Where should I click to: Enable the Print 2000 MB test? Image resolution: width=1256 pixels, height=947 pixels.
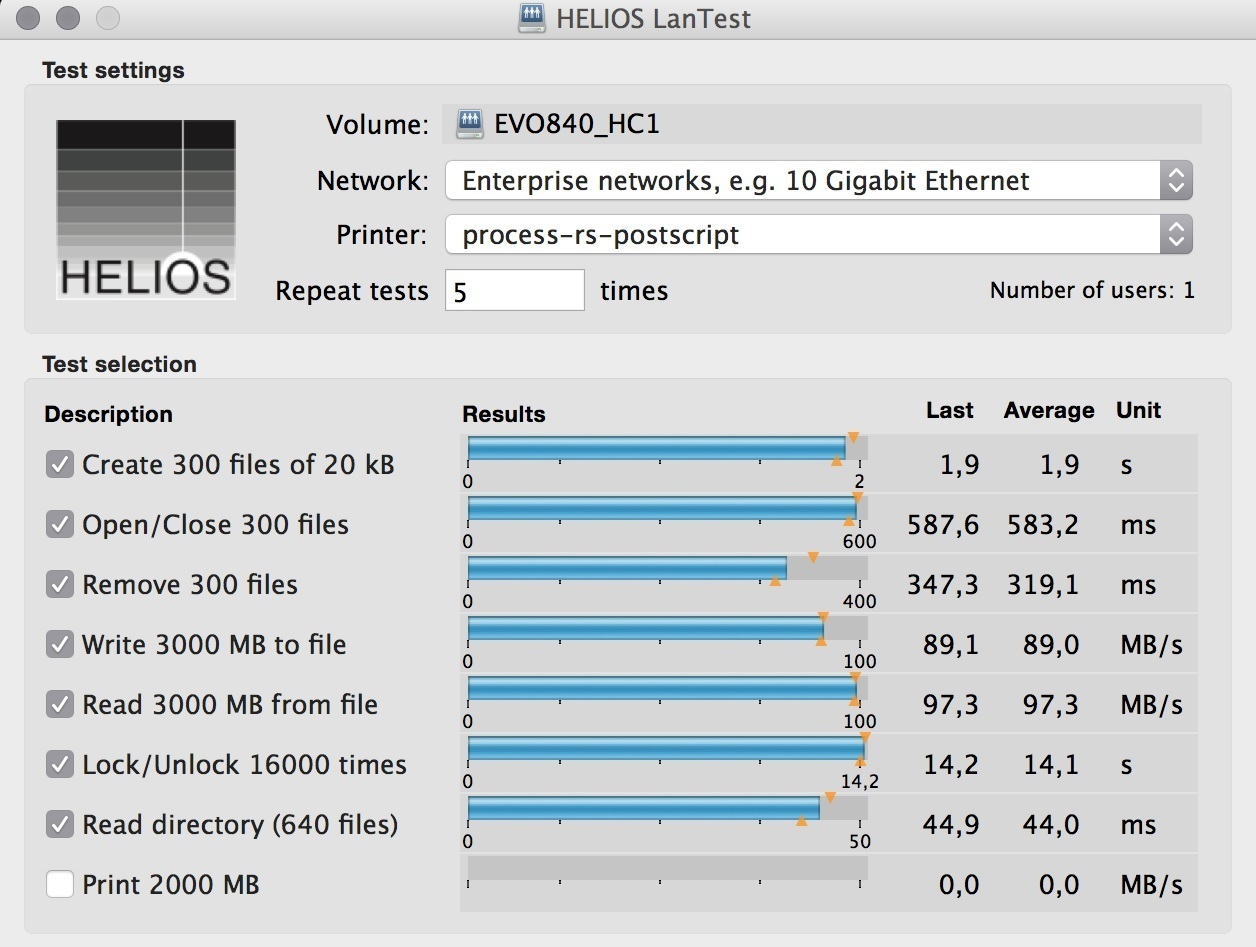point(60,884)
